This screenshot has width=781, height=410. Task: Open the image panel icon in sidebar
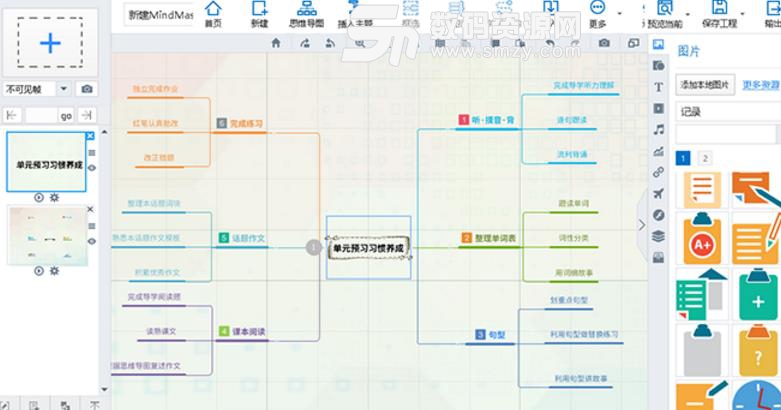pos(658,44)
